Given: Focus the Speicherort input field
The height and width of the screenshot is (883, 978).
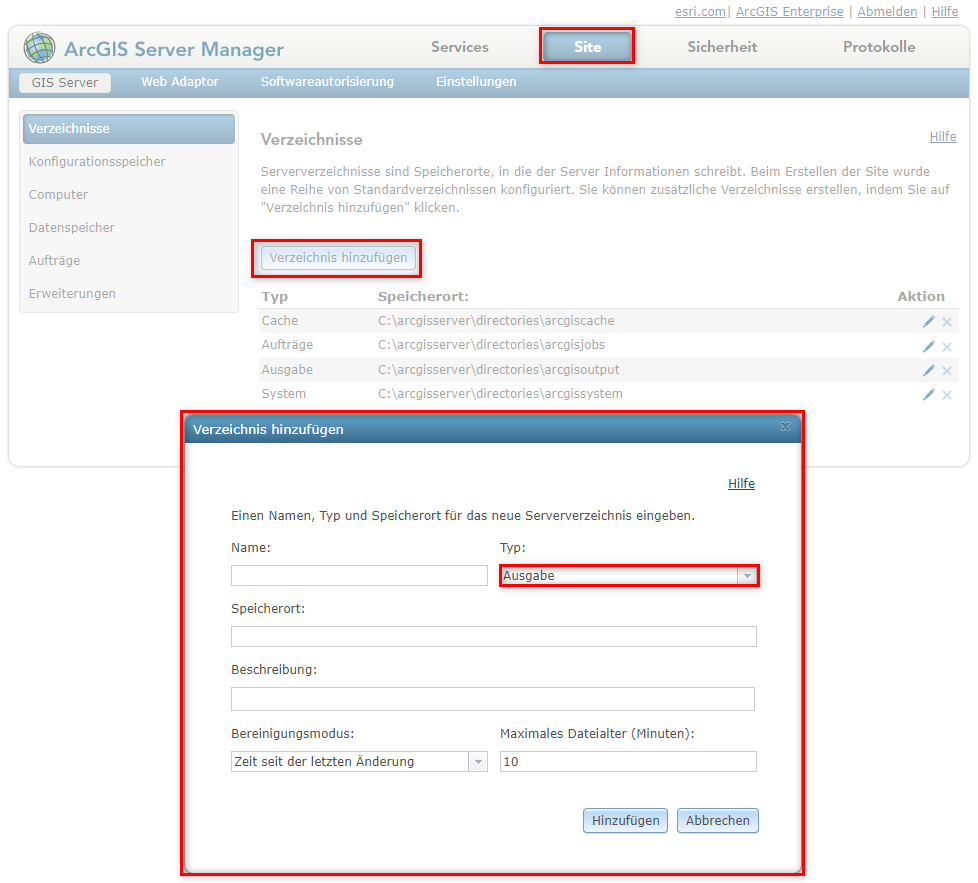Looking at the screenshot, I should [494, 637].
